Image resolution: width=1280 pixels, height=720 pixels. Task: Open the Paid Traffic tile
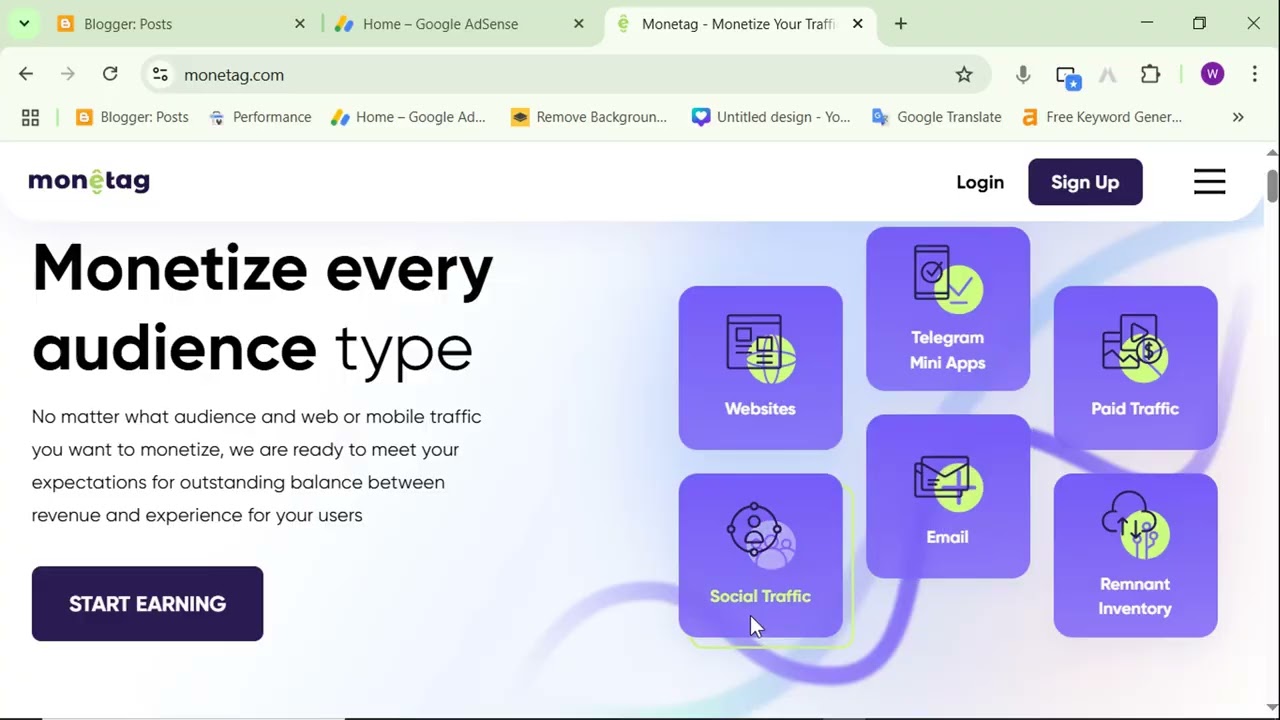(1135, 368)
